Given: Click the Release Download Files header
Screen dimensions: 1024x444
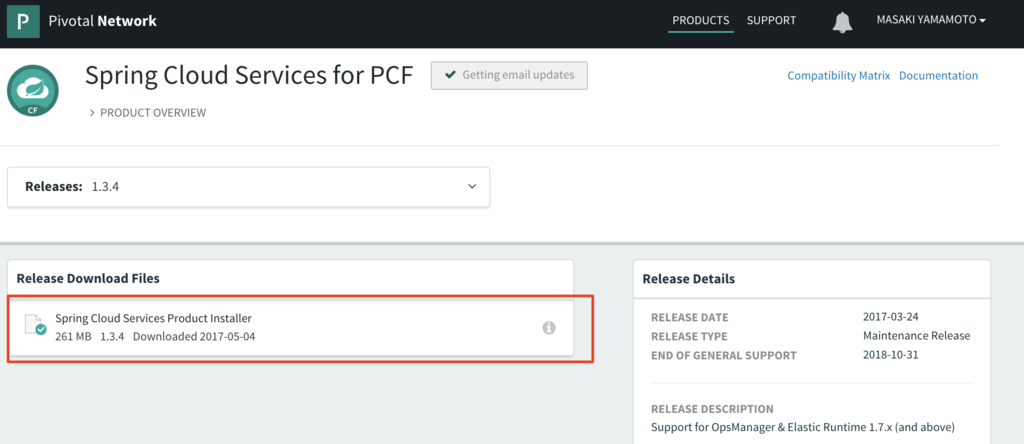Looking at the screenshot, I should tap(88, 278).
